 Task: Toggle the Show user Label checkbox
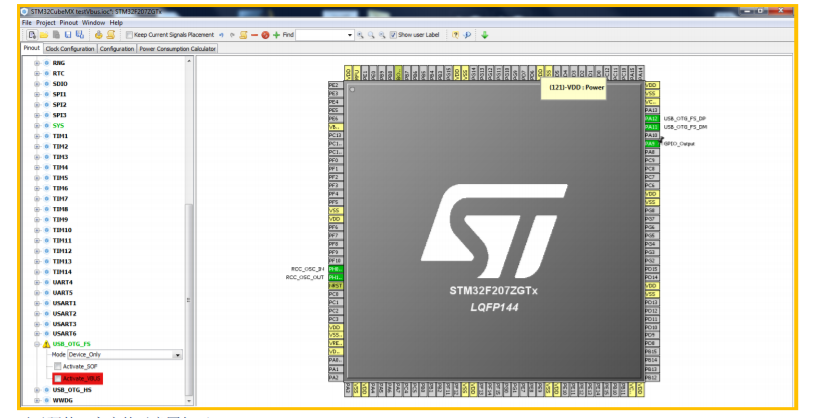[x=393, y=35]
